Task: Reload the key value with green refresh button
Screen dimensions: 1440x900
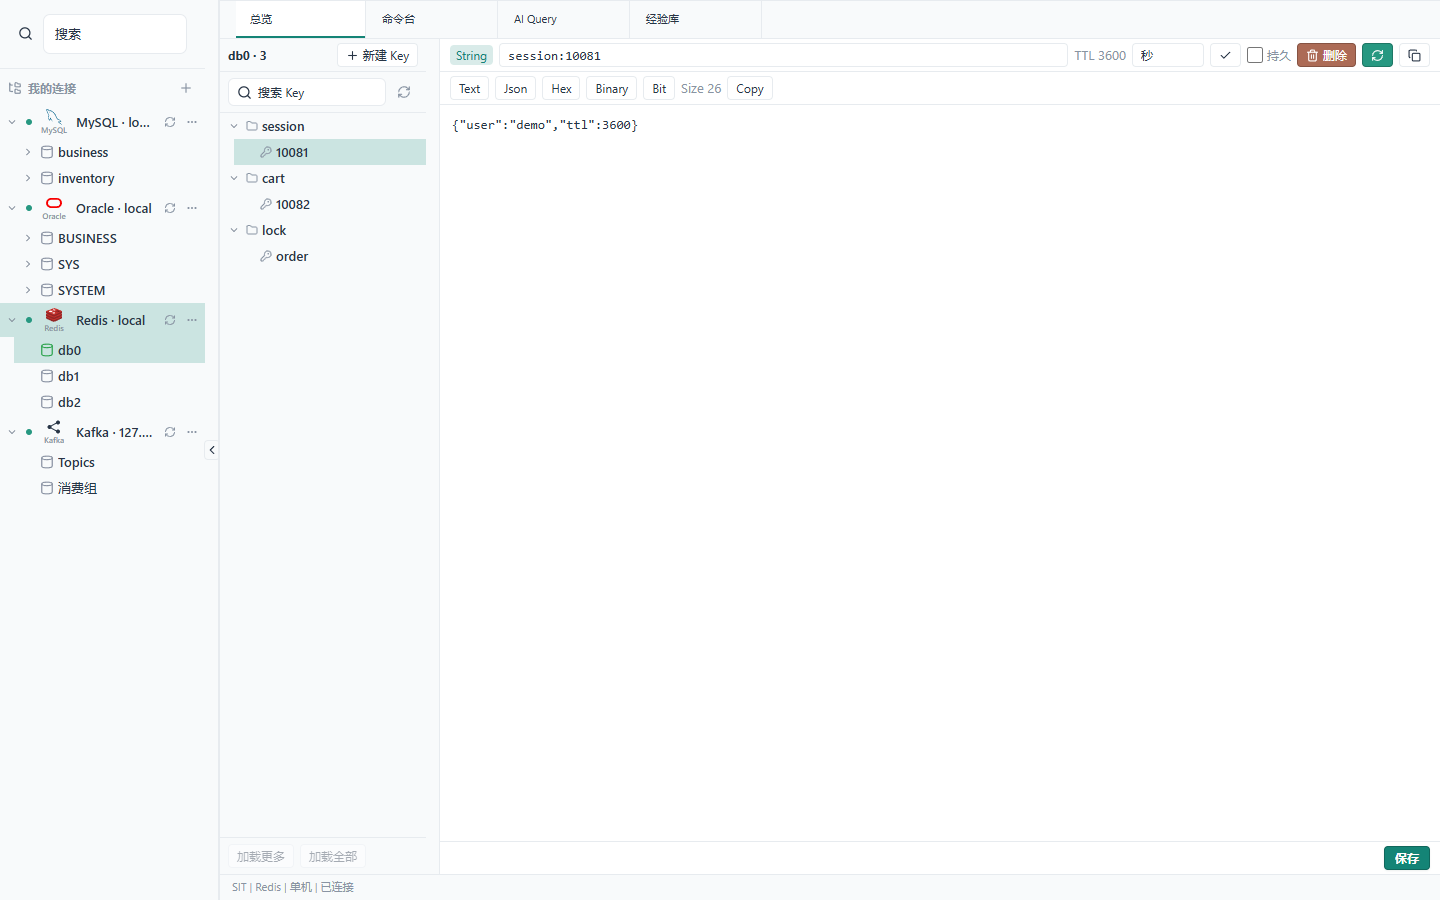Action: click(x=1377, y=55)
